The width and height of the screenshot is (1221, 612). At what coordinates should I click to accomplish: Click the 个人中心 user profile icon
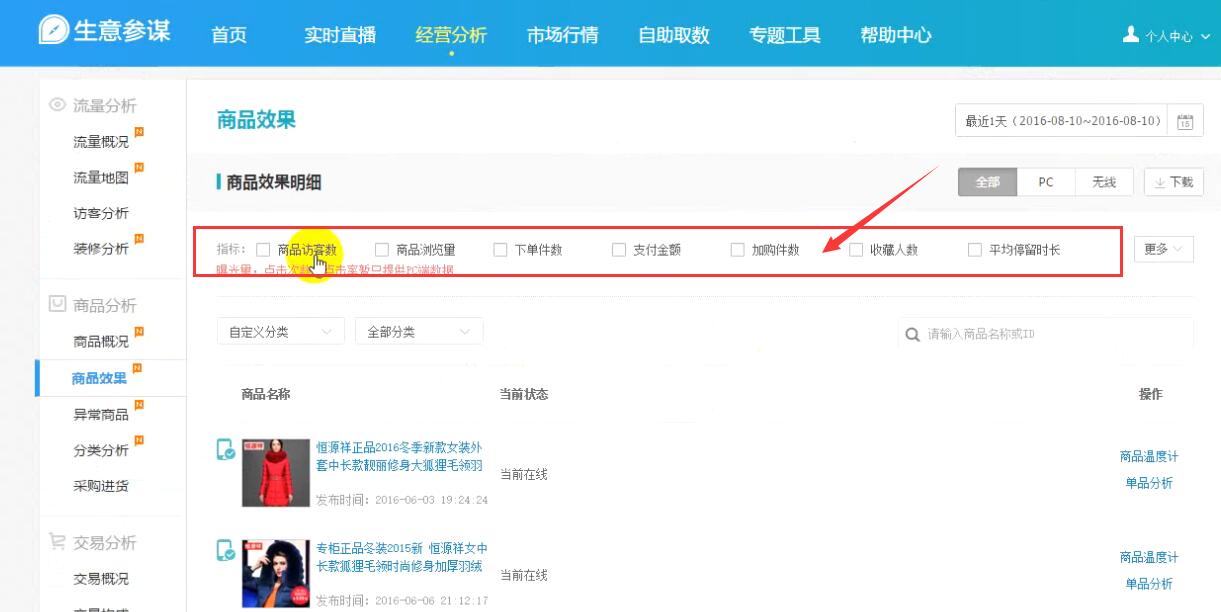(x=1131, y=35)
